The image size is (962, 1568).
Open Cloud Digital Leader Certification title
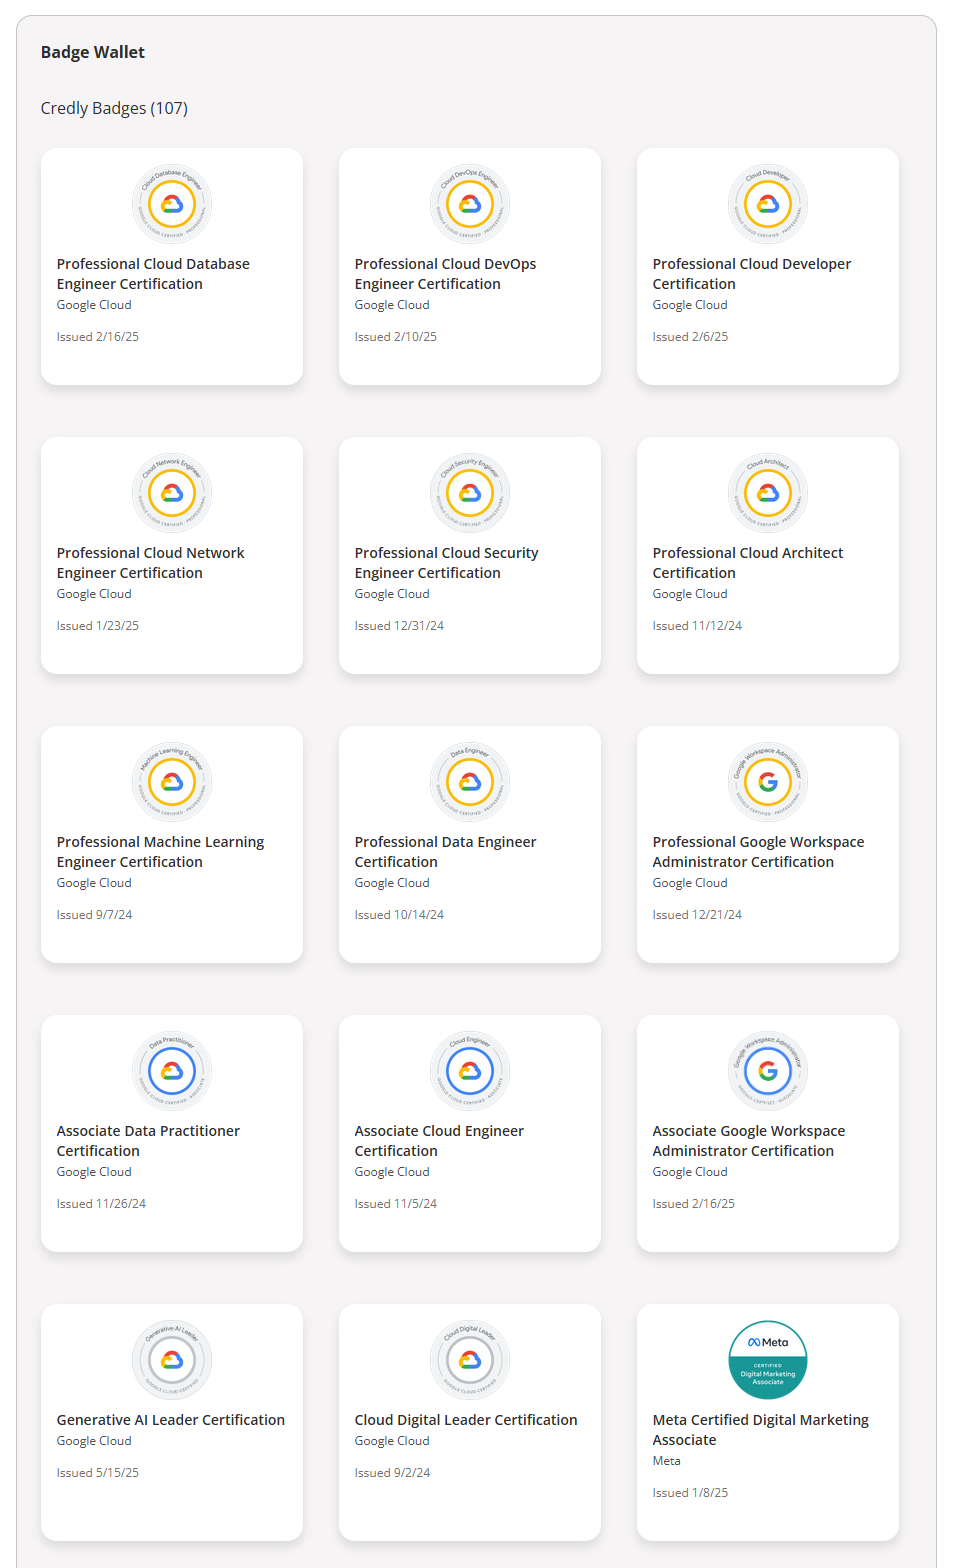[x=466, y=1420]
